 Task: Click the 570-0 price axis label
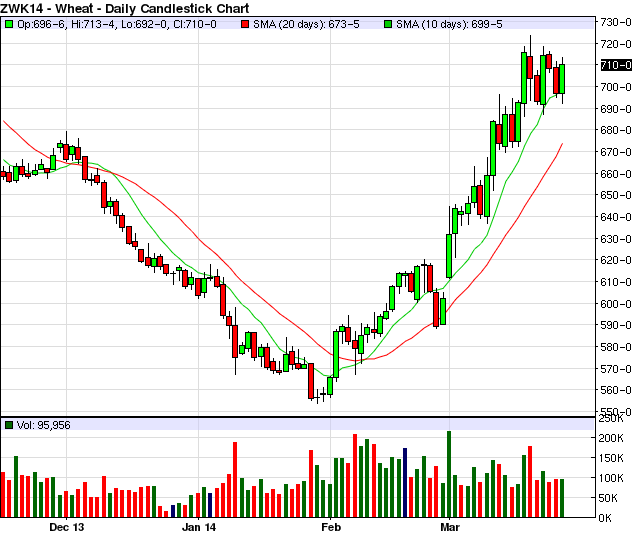(x=616, y=369)
